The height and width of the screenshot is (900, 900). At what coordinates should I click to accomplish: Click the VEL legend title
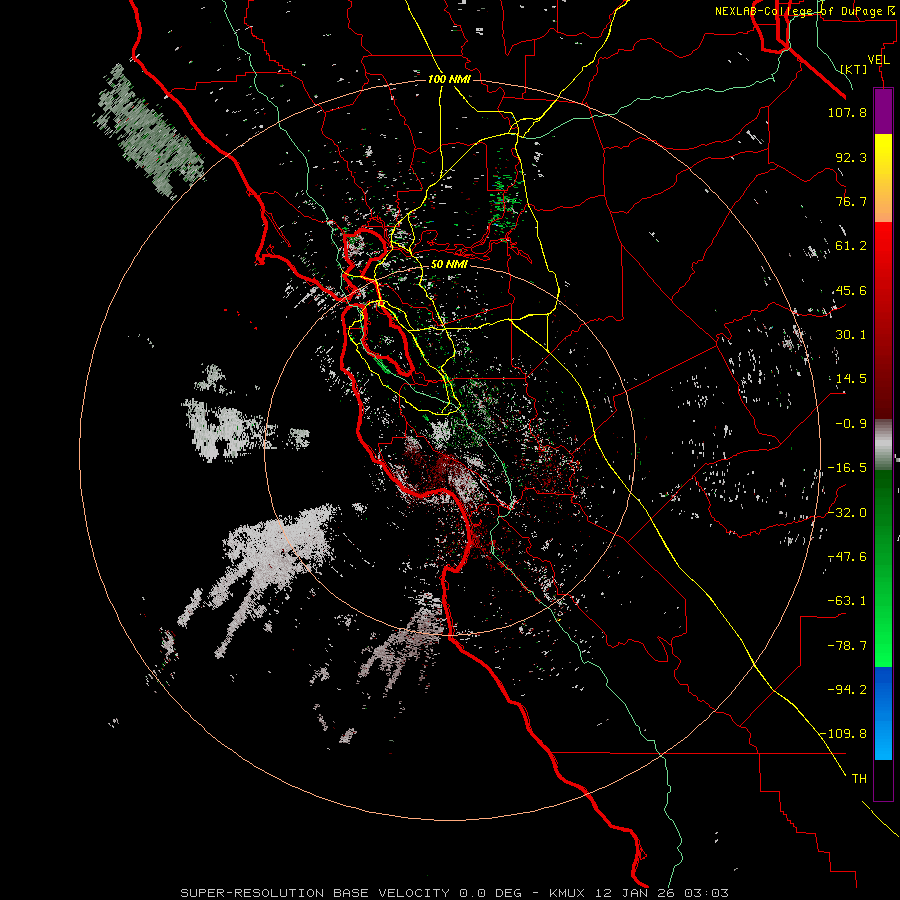878,60
